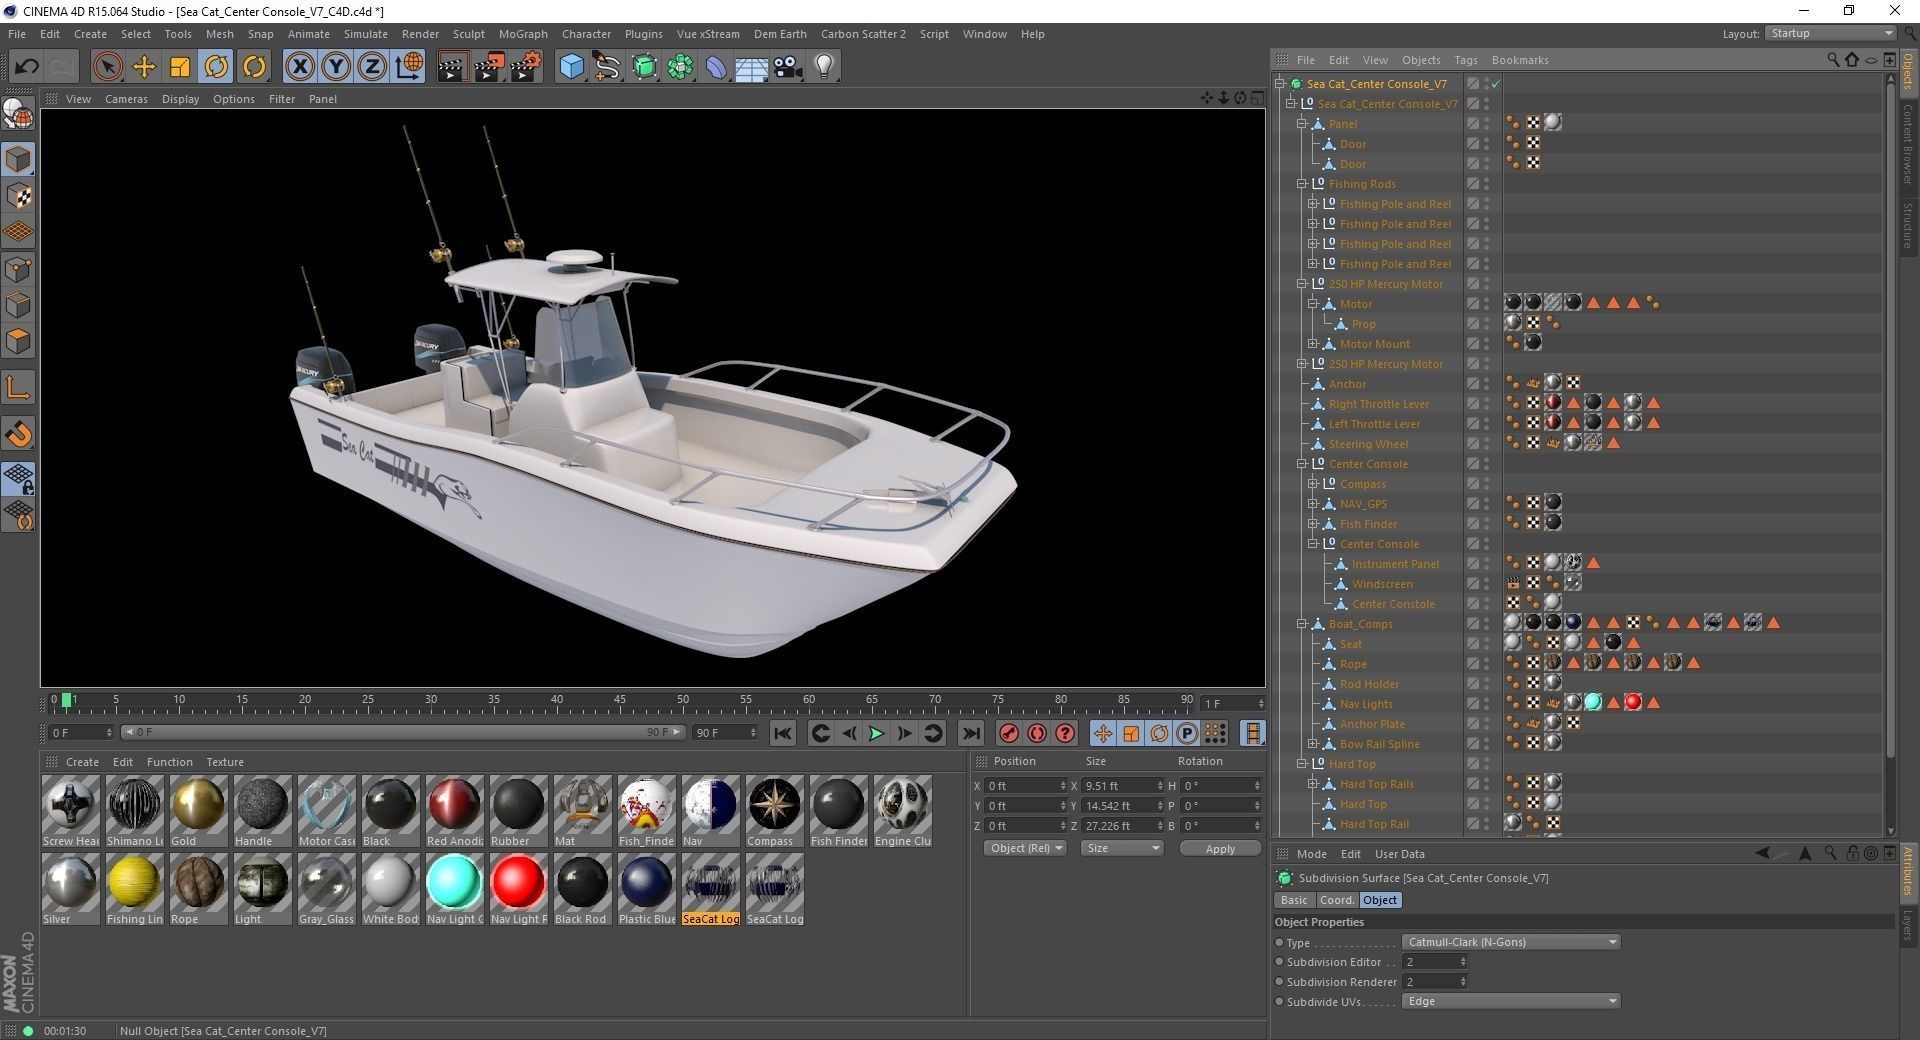Toggle Snap magnet icon
The height and width of the screenshot is (1040, 1920).
click(18, 434)
